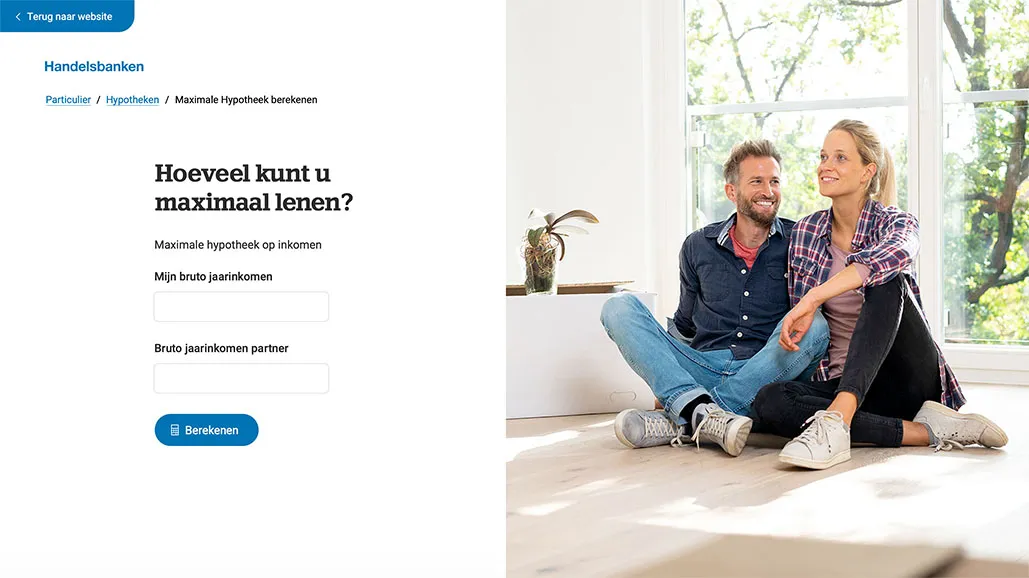Click the second slash separator before Maximale Hypotheek
The image size is (1029, 578).
click(x=167, y=100)
